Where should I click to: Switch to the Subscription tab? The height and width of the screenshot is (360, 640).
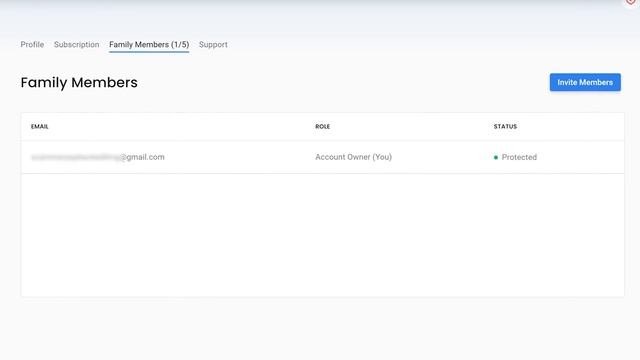click(x=76, y=44)
